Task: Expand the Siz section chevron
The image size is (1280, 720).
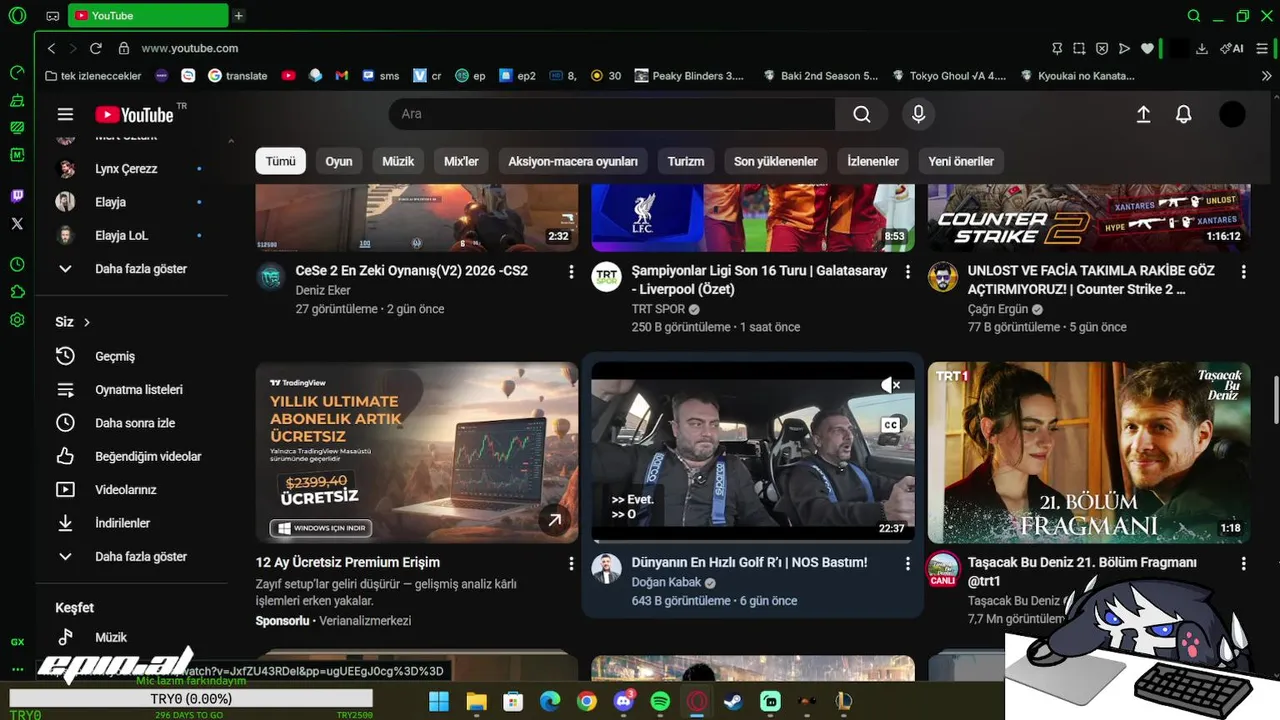Action: (87, 322)
